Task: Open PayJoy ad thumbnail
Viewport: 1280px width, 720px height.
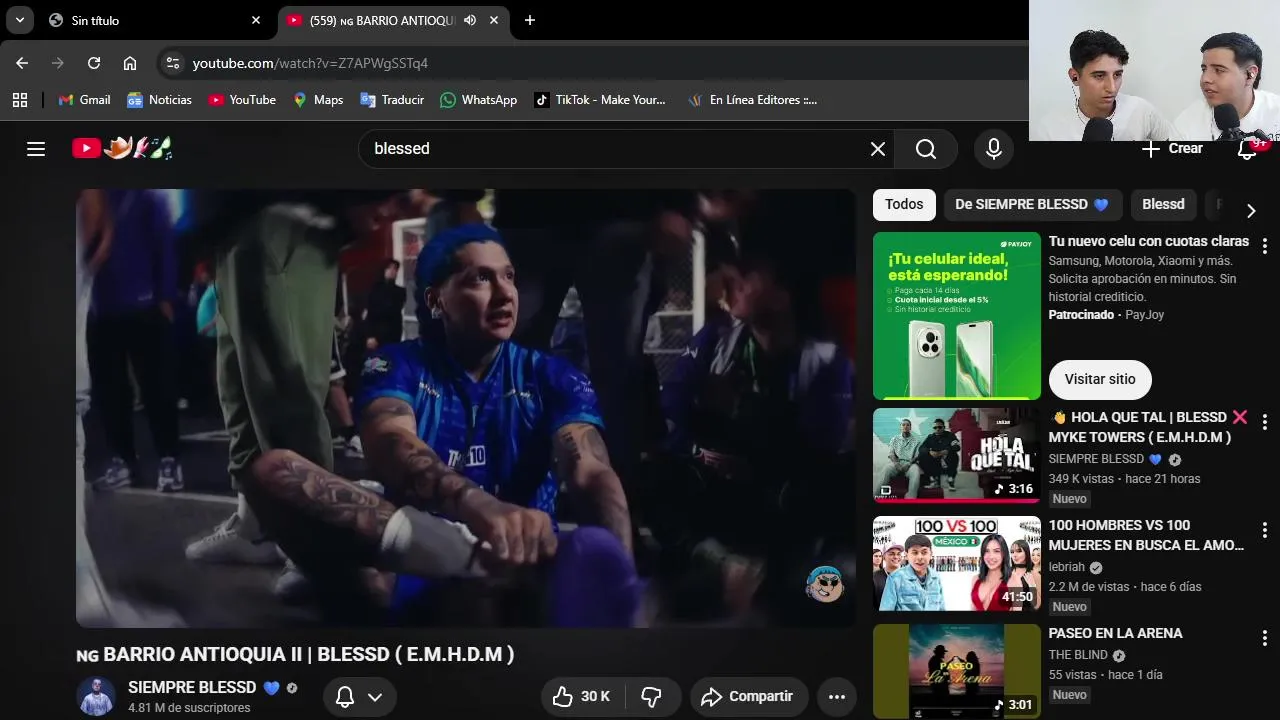Action: tap(957, 316)
